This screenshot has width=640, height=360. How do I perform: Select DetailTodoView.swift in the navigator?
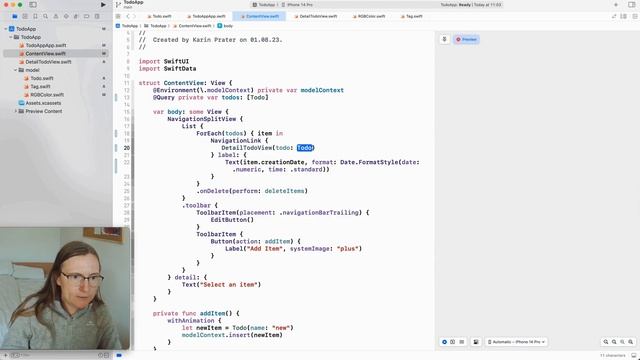pos(48,62)
